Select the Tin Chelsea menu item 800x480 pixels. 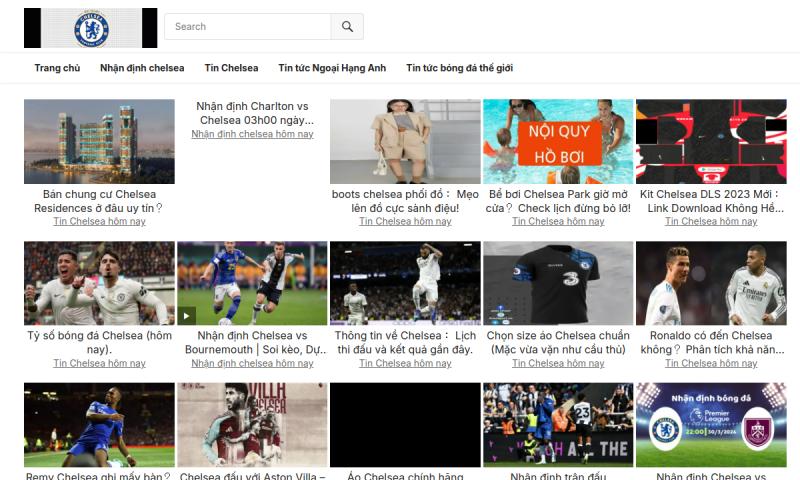coord(231,68)
